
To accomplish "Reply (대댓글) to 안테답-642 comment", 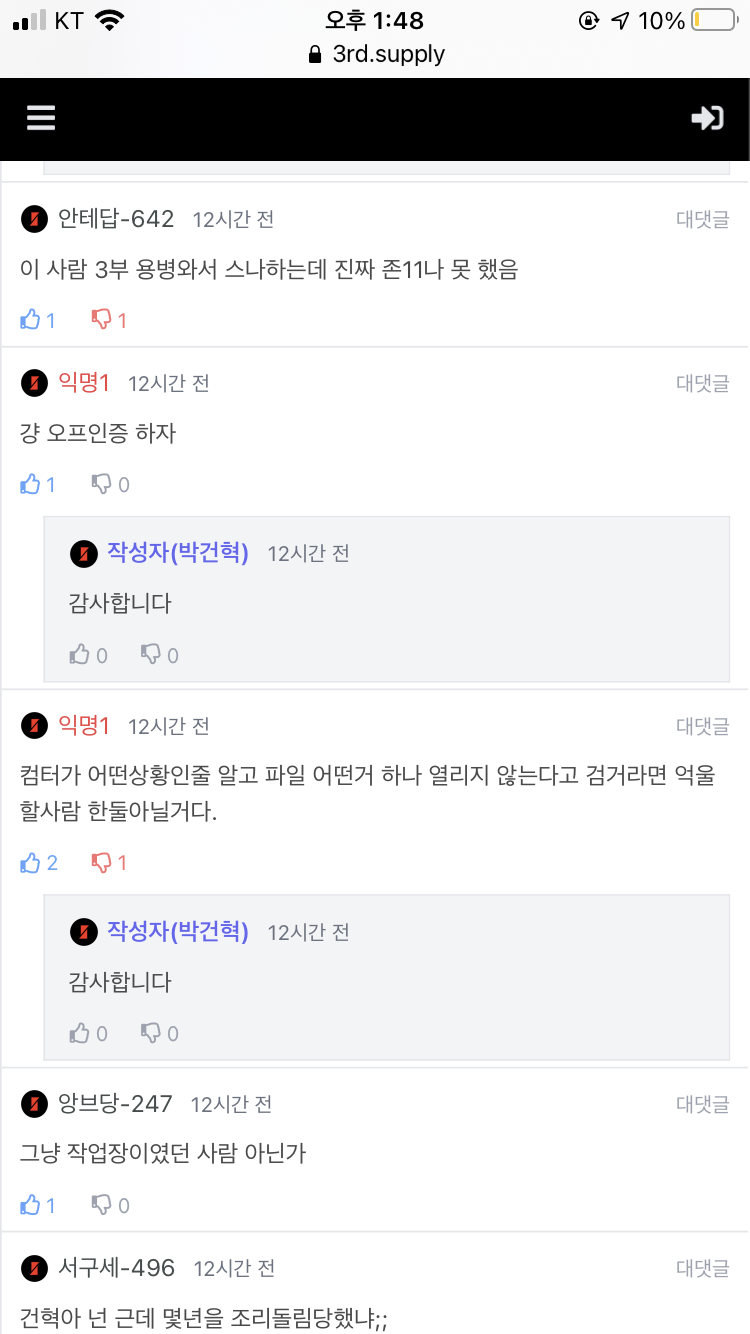I will tap(702, 220).
